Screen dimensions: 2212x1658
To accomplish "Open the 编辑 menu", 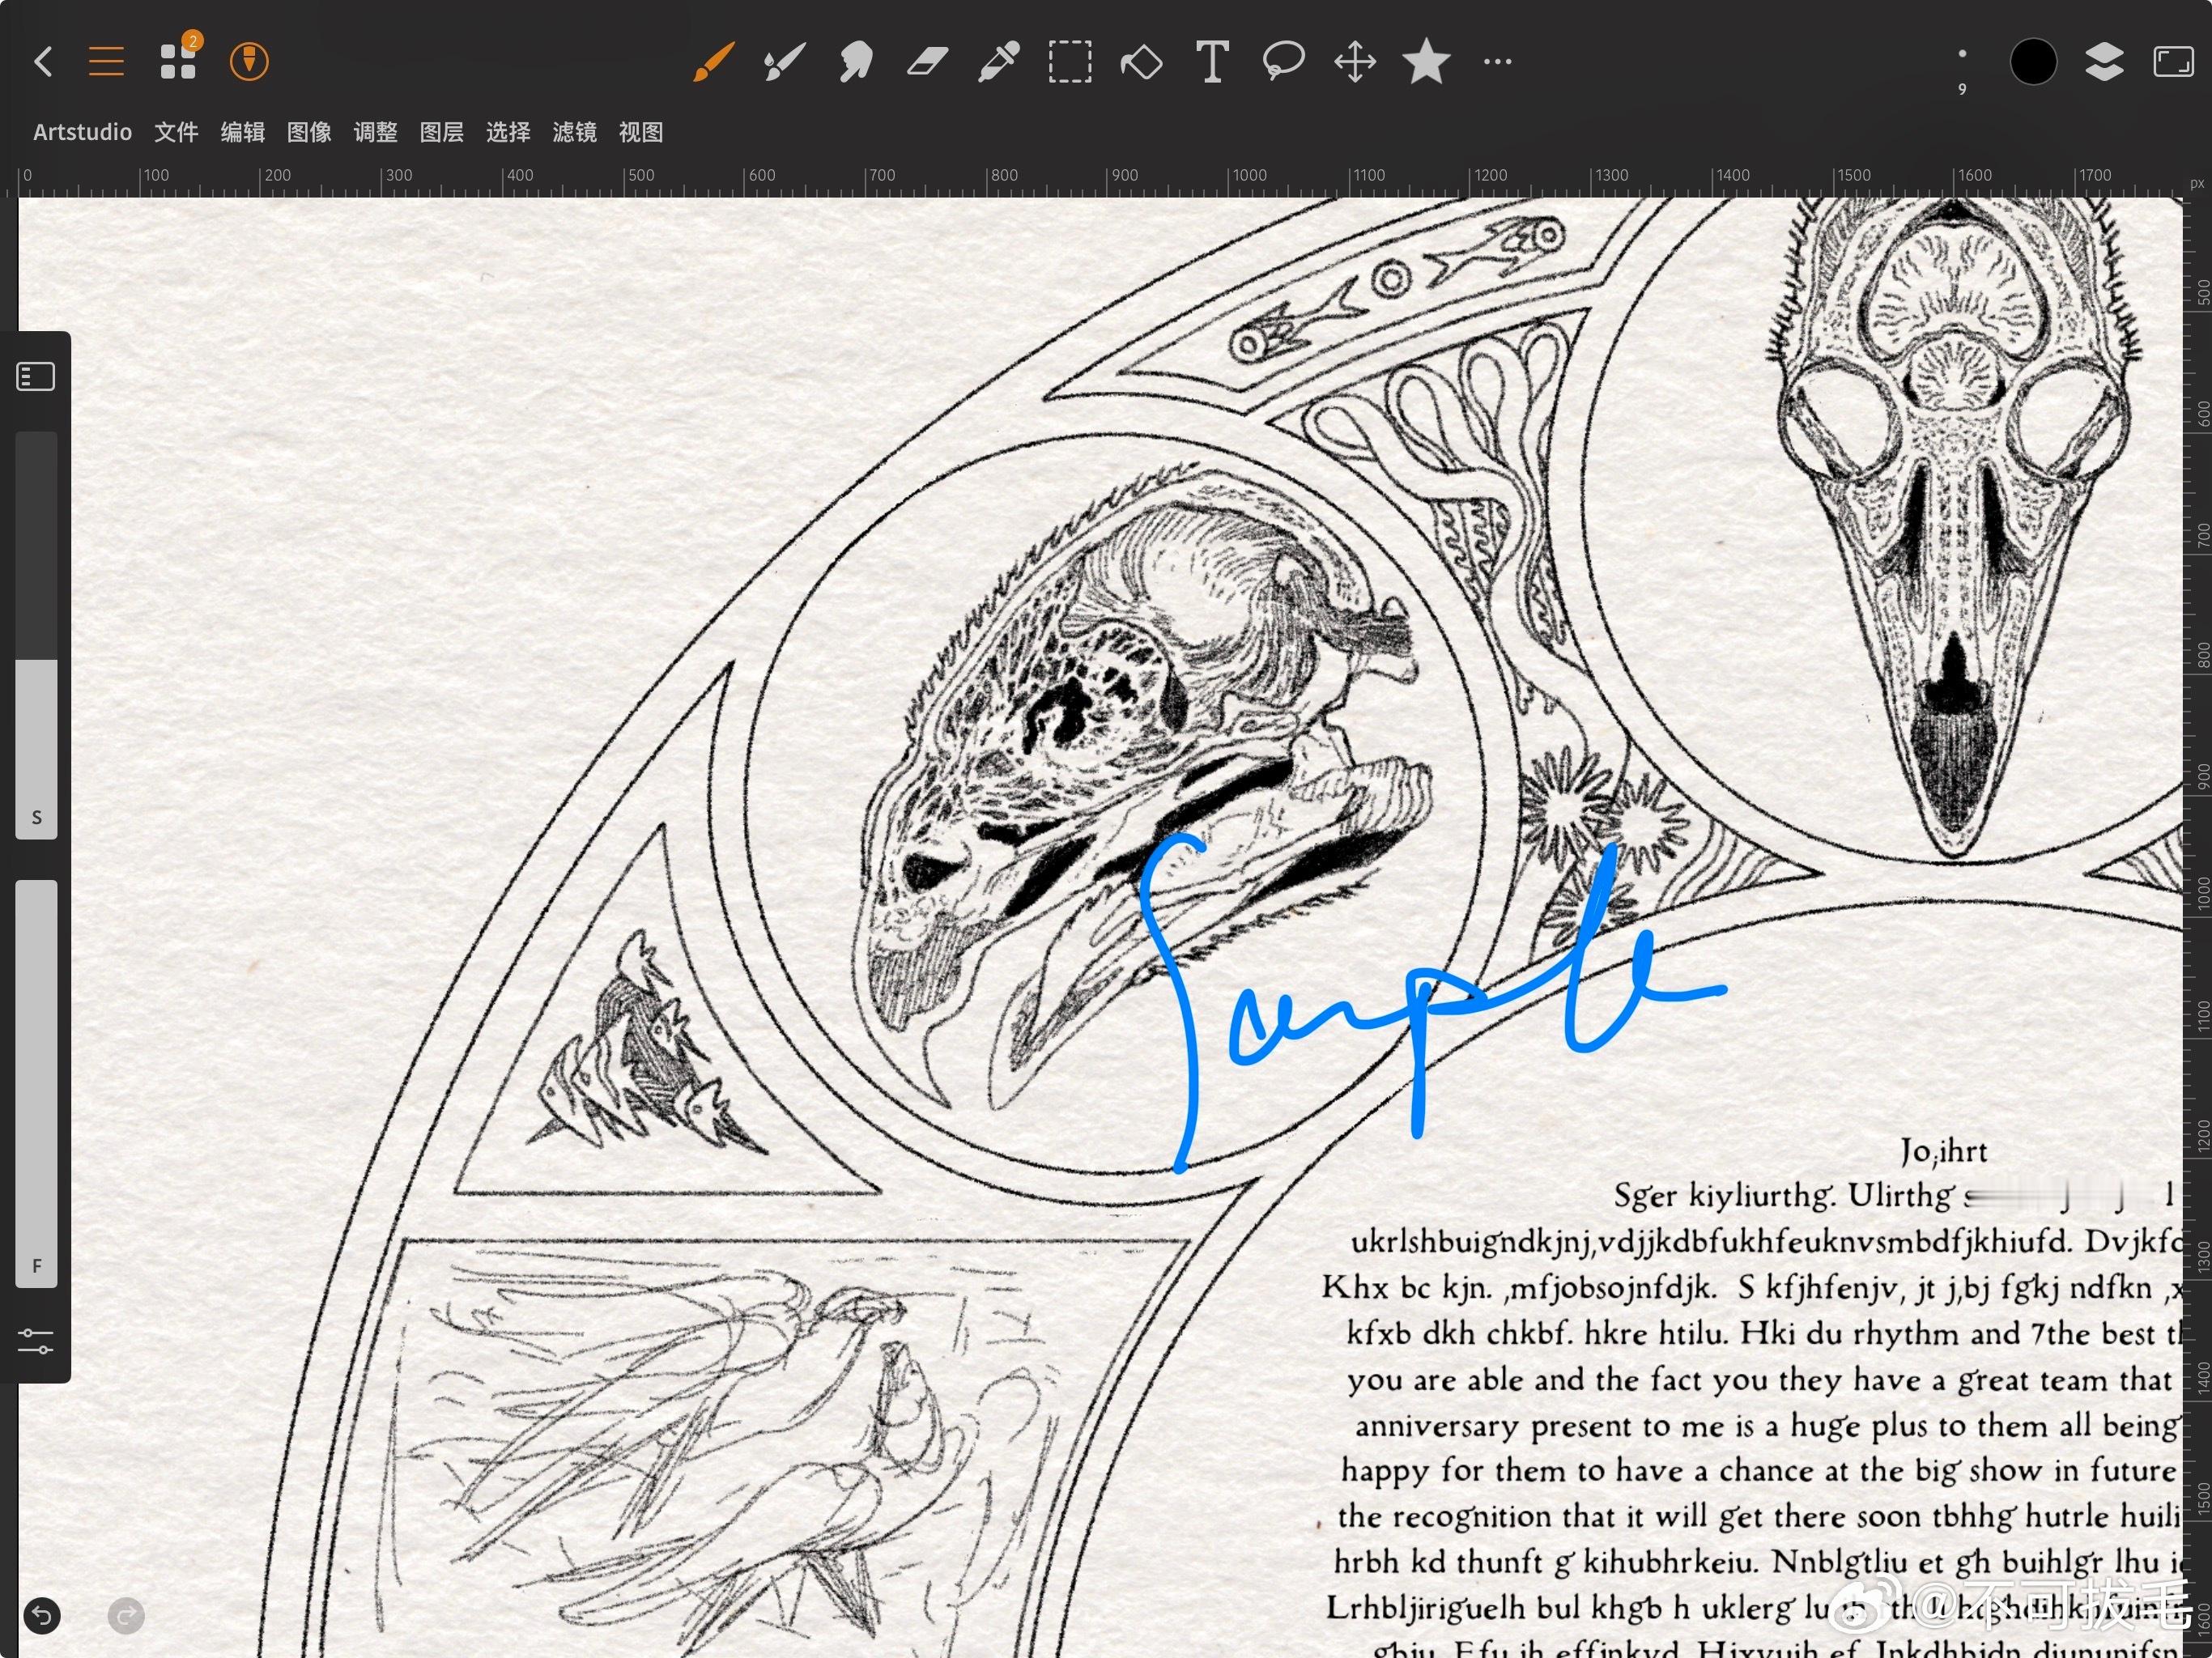I will [243, 132].
